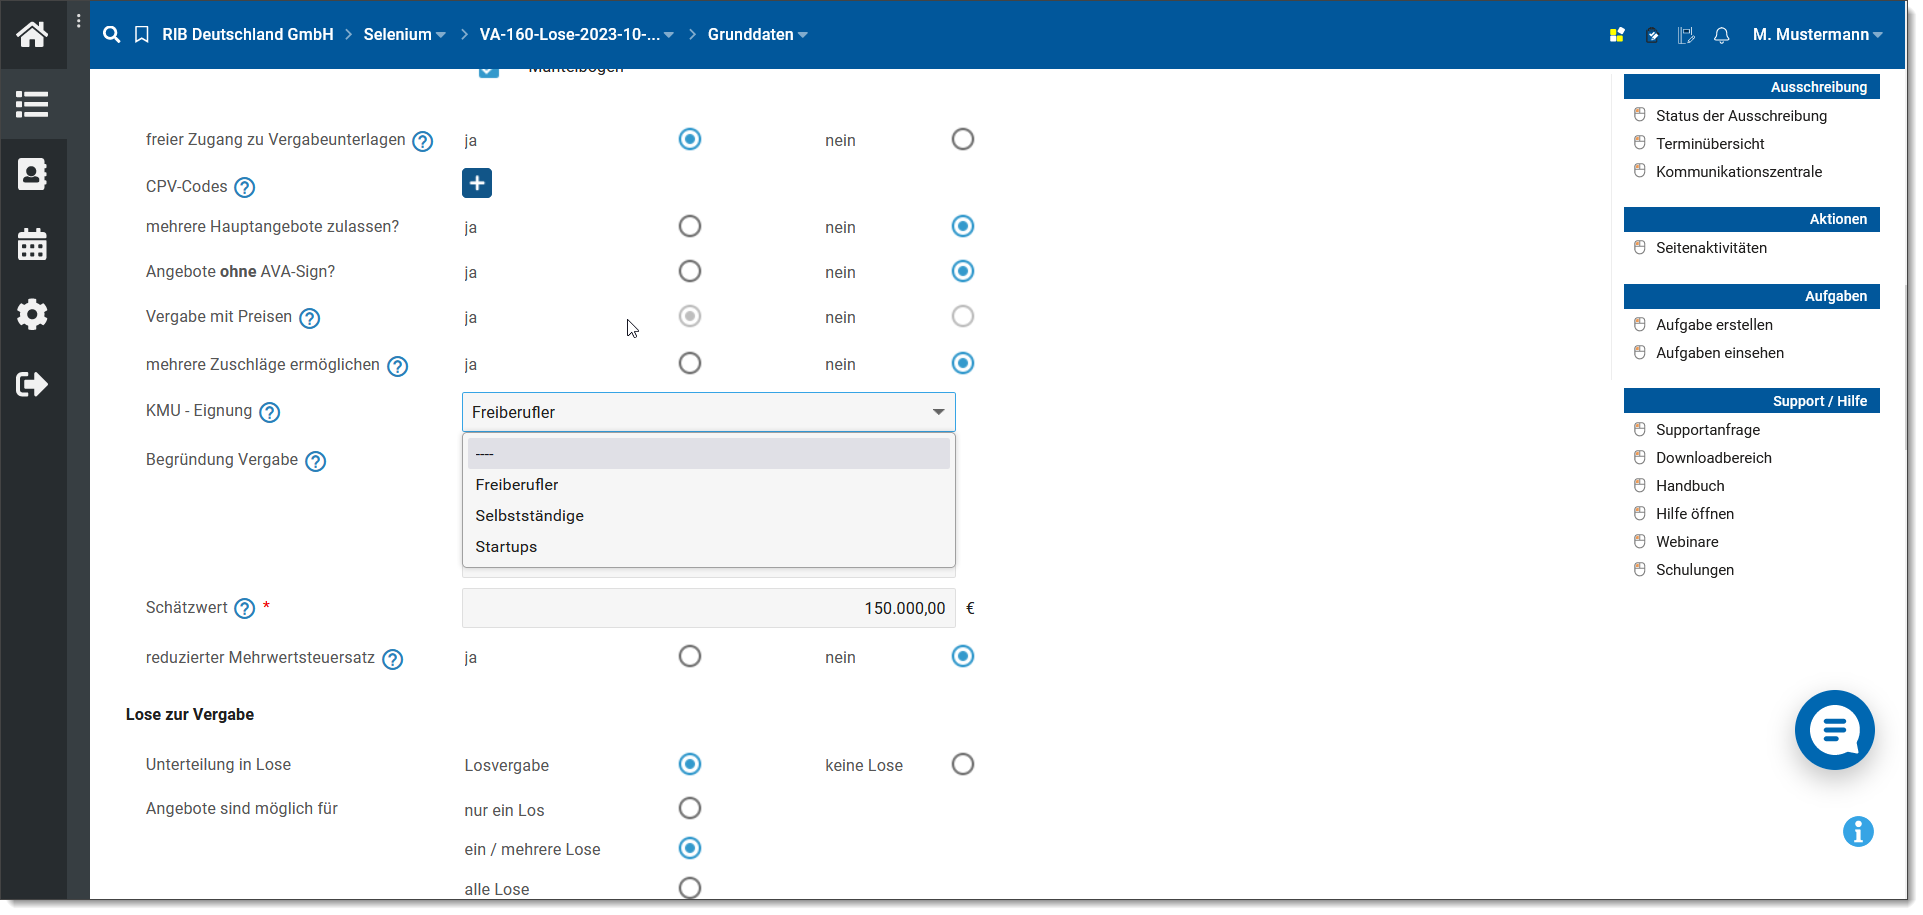Click the Supportanfrage link
1923x915 pixels.
coord(1707,430)
